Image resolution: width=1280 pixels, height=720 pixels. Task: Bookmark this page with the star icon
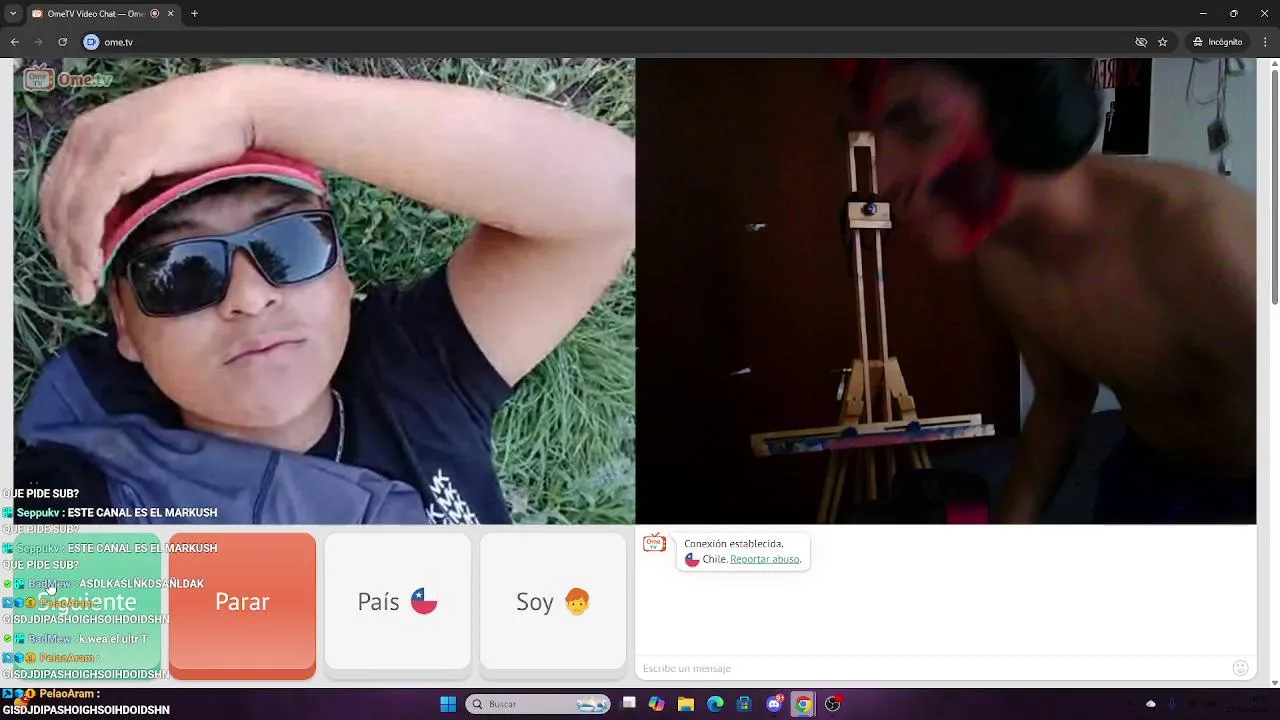pos(1163,42)
